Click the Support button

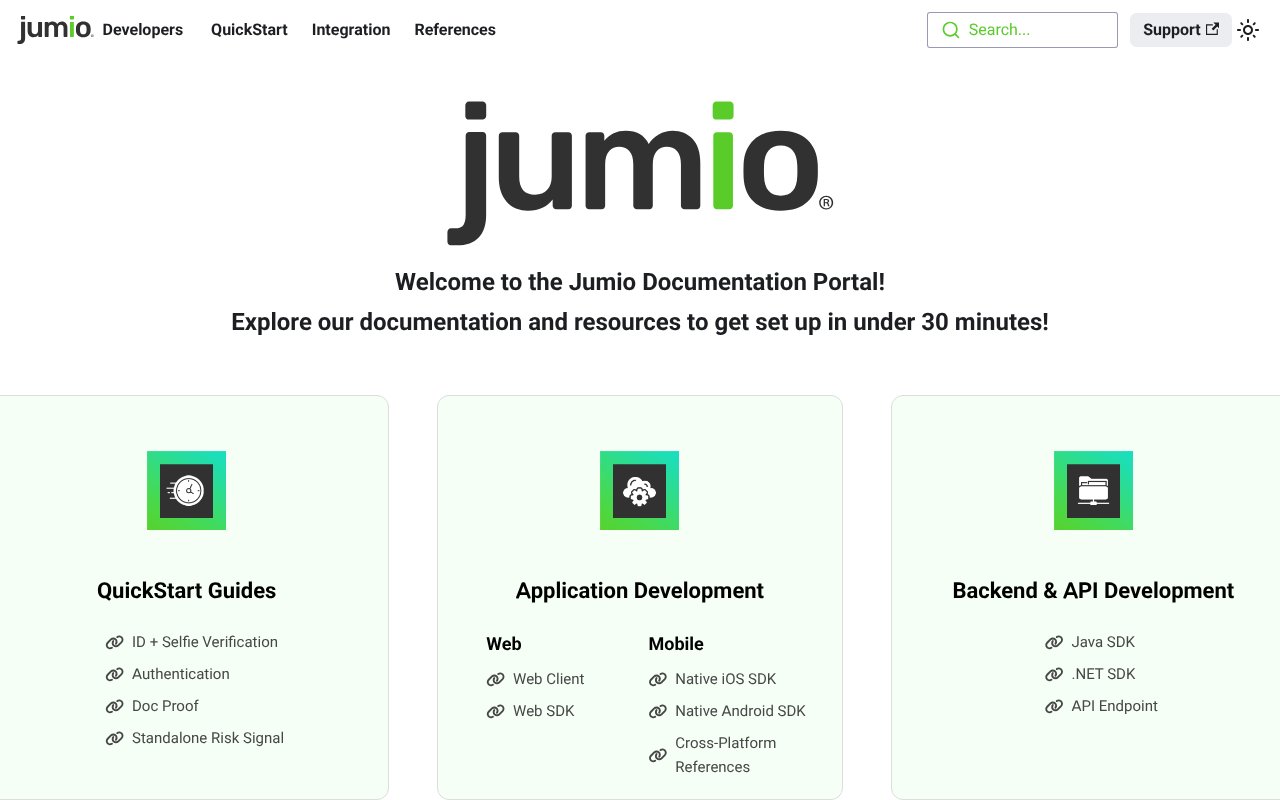(x=1172, y=29)
